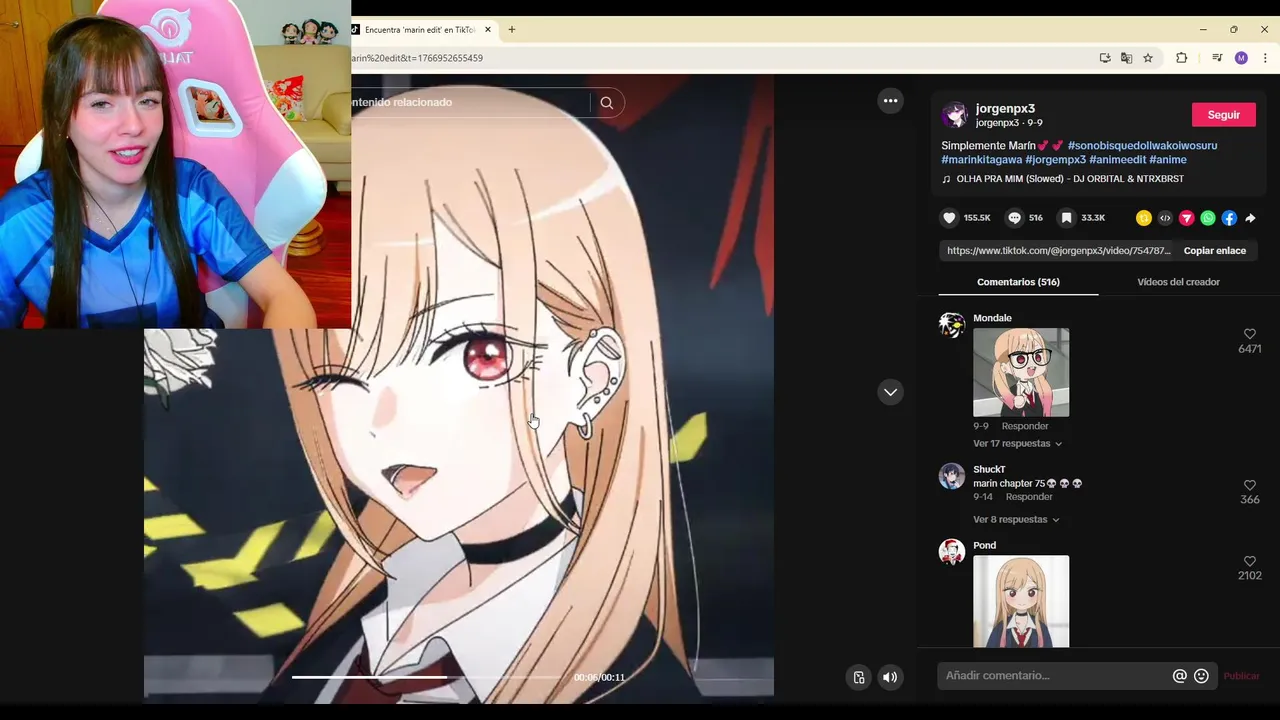Screen dimensions: 1280x720
Task: Send to friends with the red paper-plane icon
Action: 1187,218
